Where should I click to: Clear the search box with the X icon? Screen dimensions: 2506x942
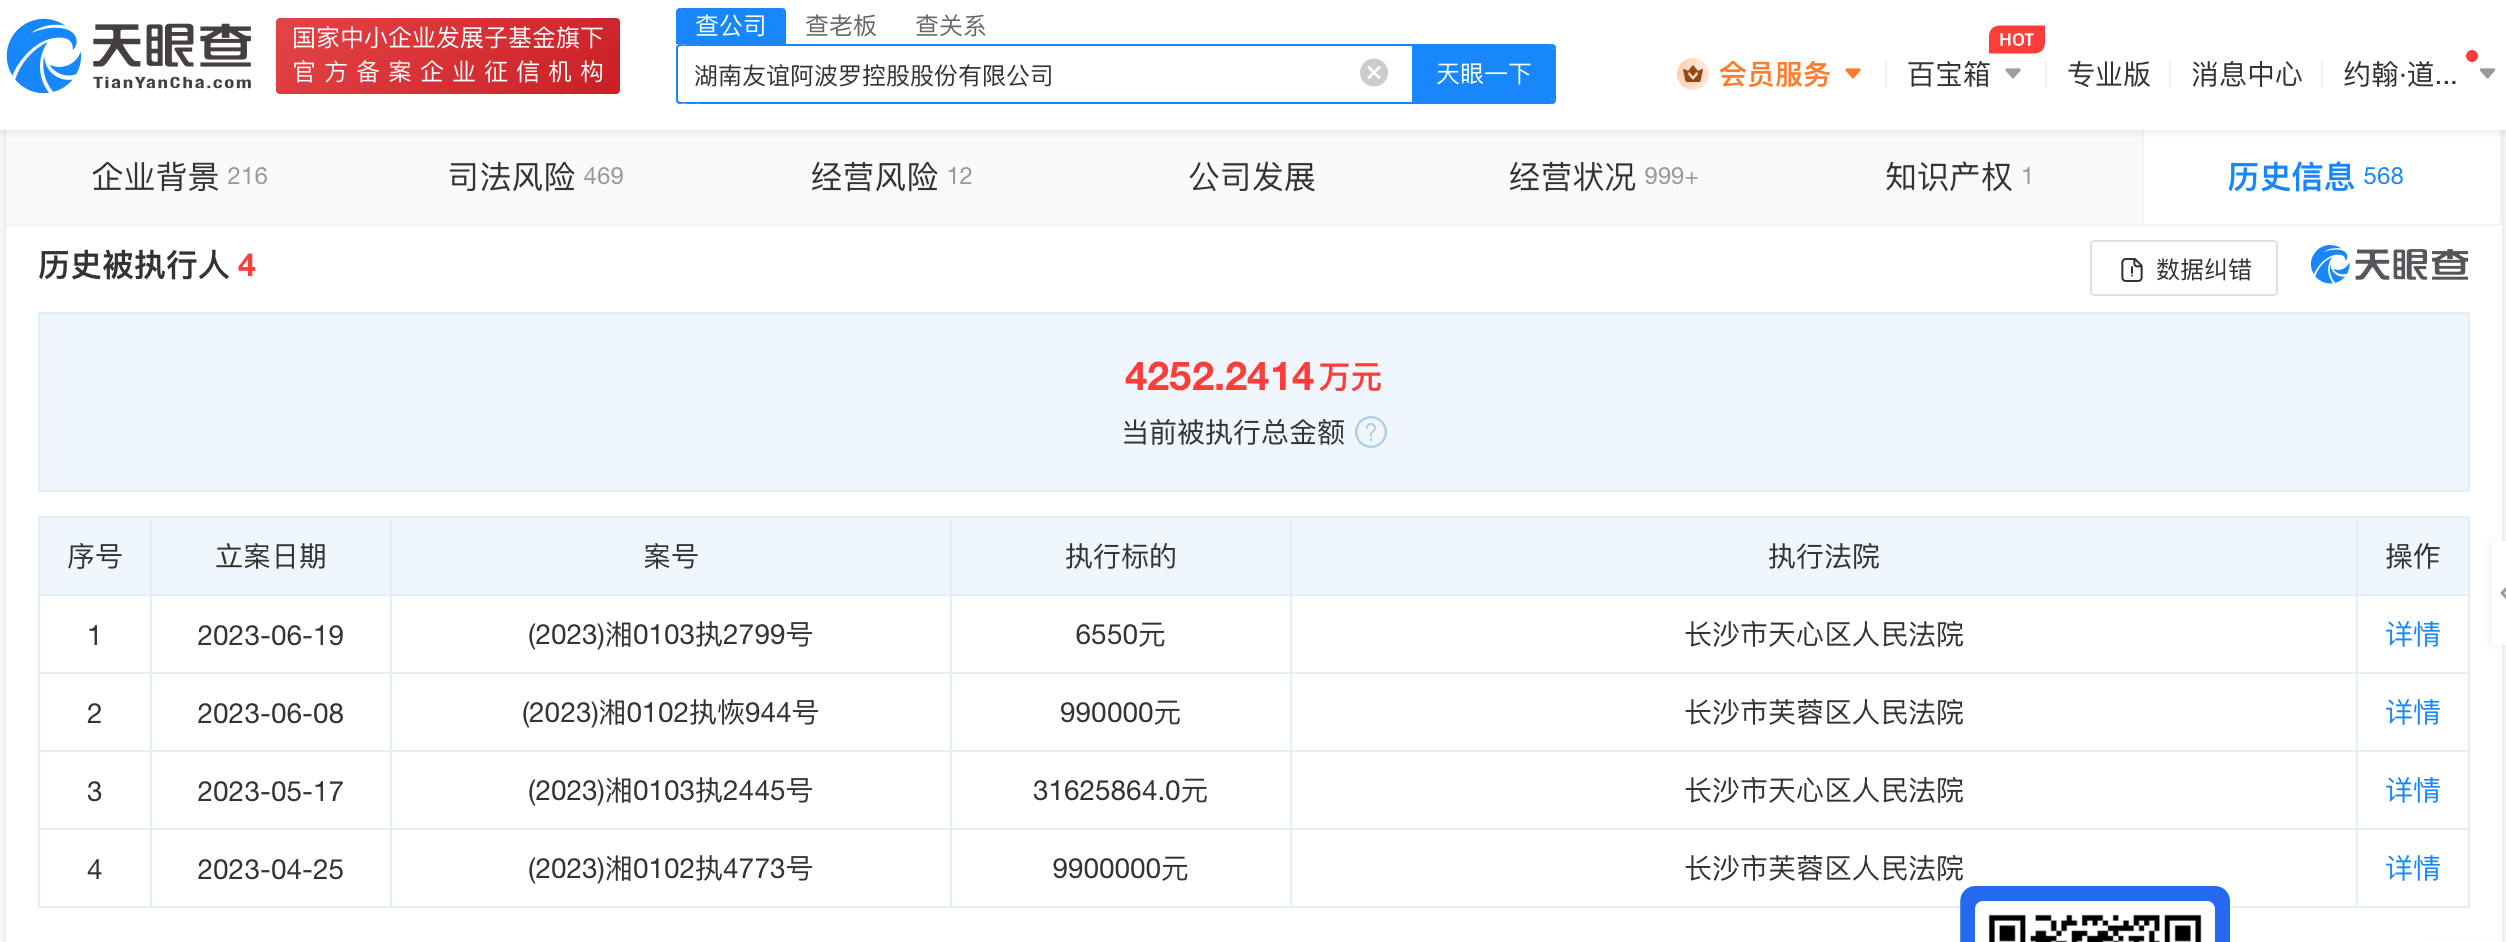(1373, 73)
